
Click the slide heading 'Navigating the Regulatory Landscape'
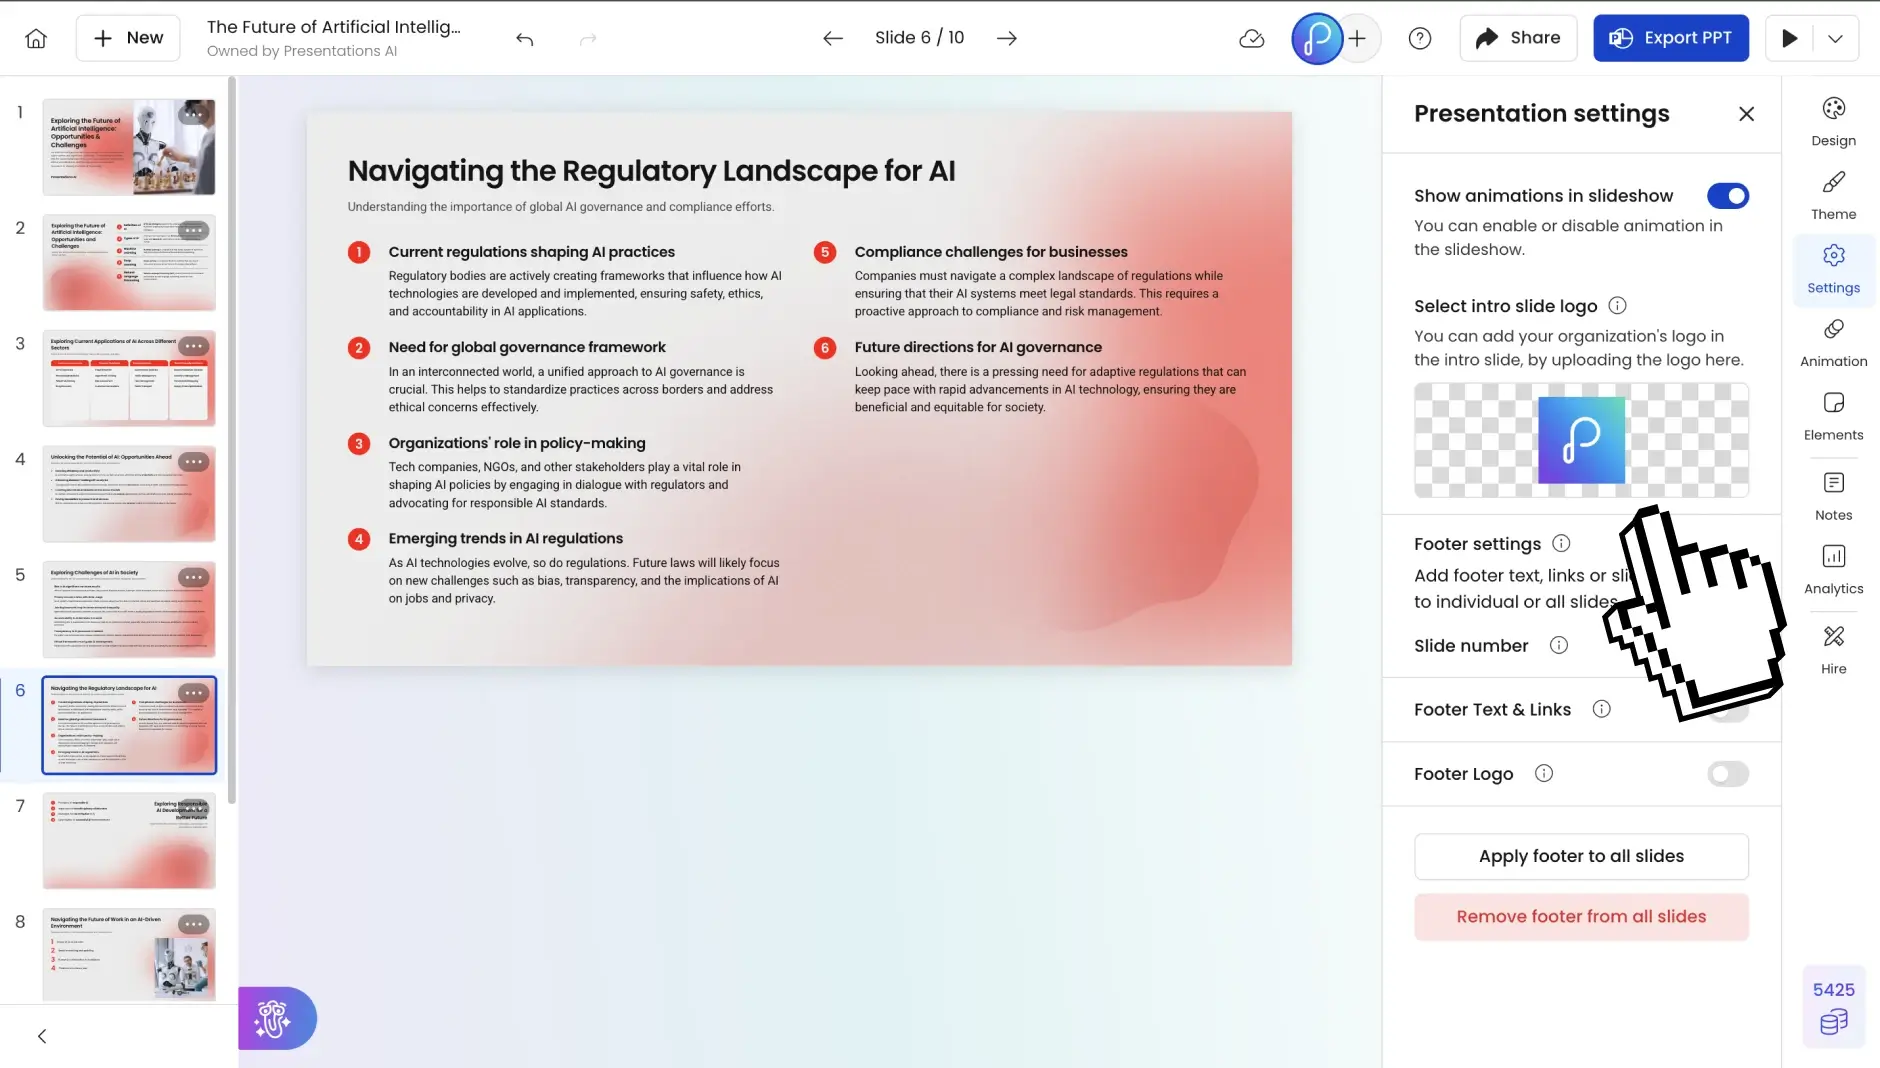click(x=651, y=171)
